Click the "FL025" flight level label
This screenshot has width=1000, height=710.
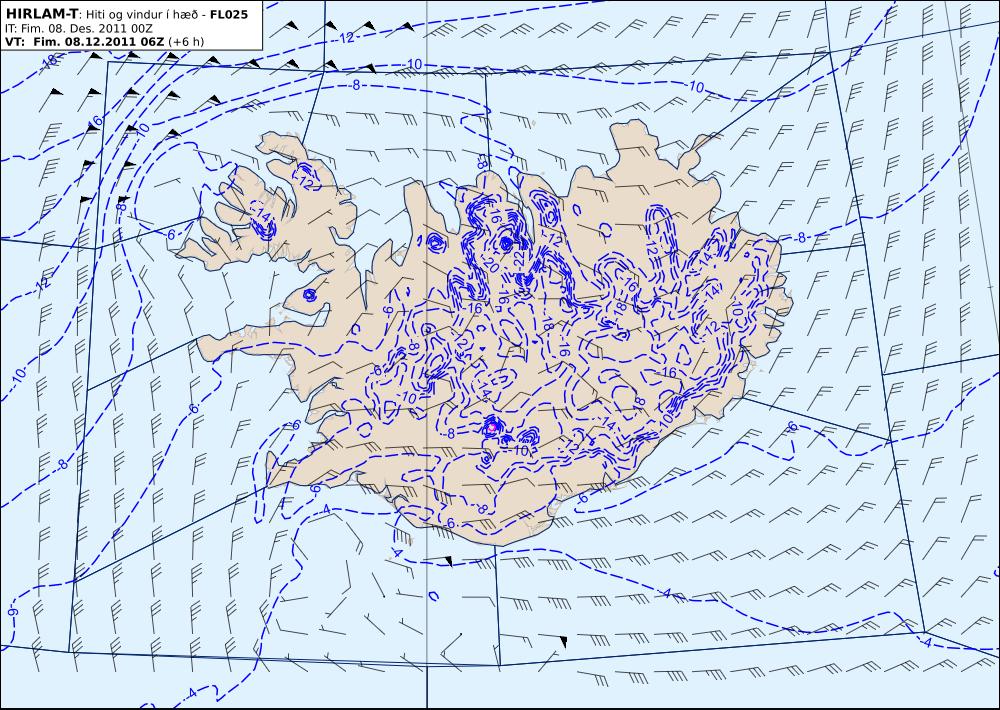pyautogui.click(x=228, y=14)
